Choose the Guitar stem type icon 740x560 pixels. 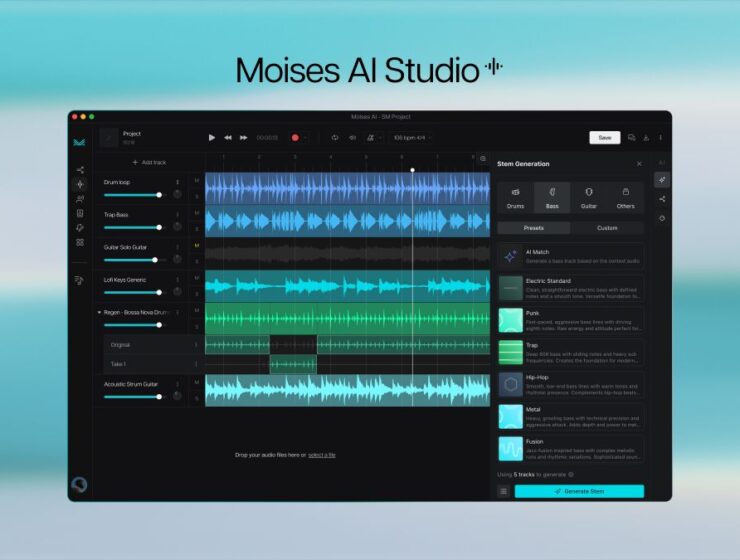[589, 196]
